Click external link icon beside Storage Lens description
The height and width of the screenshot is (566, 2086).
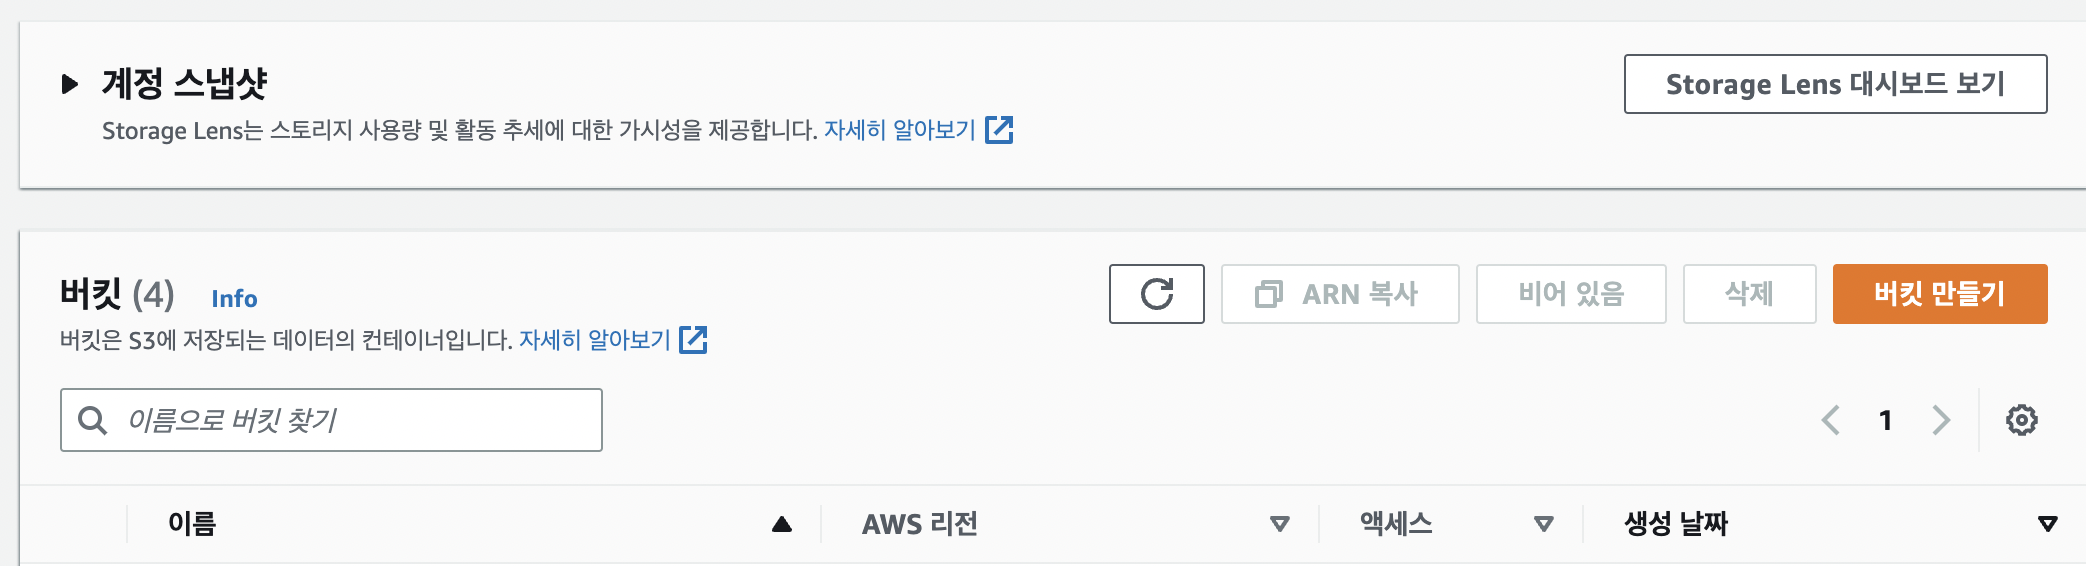pos(999,130)
